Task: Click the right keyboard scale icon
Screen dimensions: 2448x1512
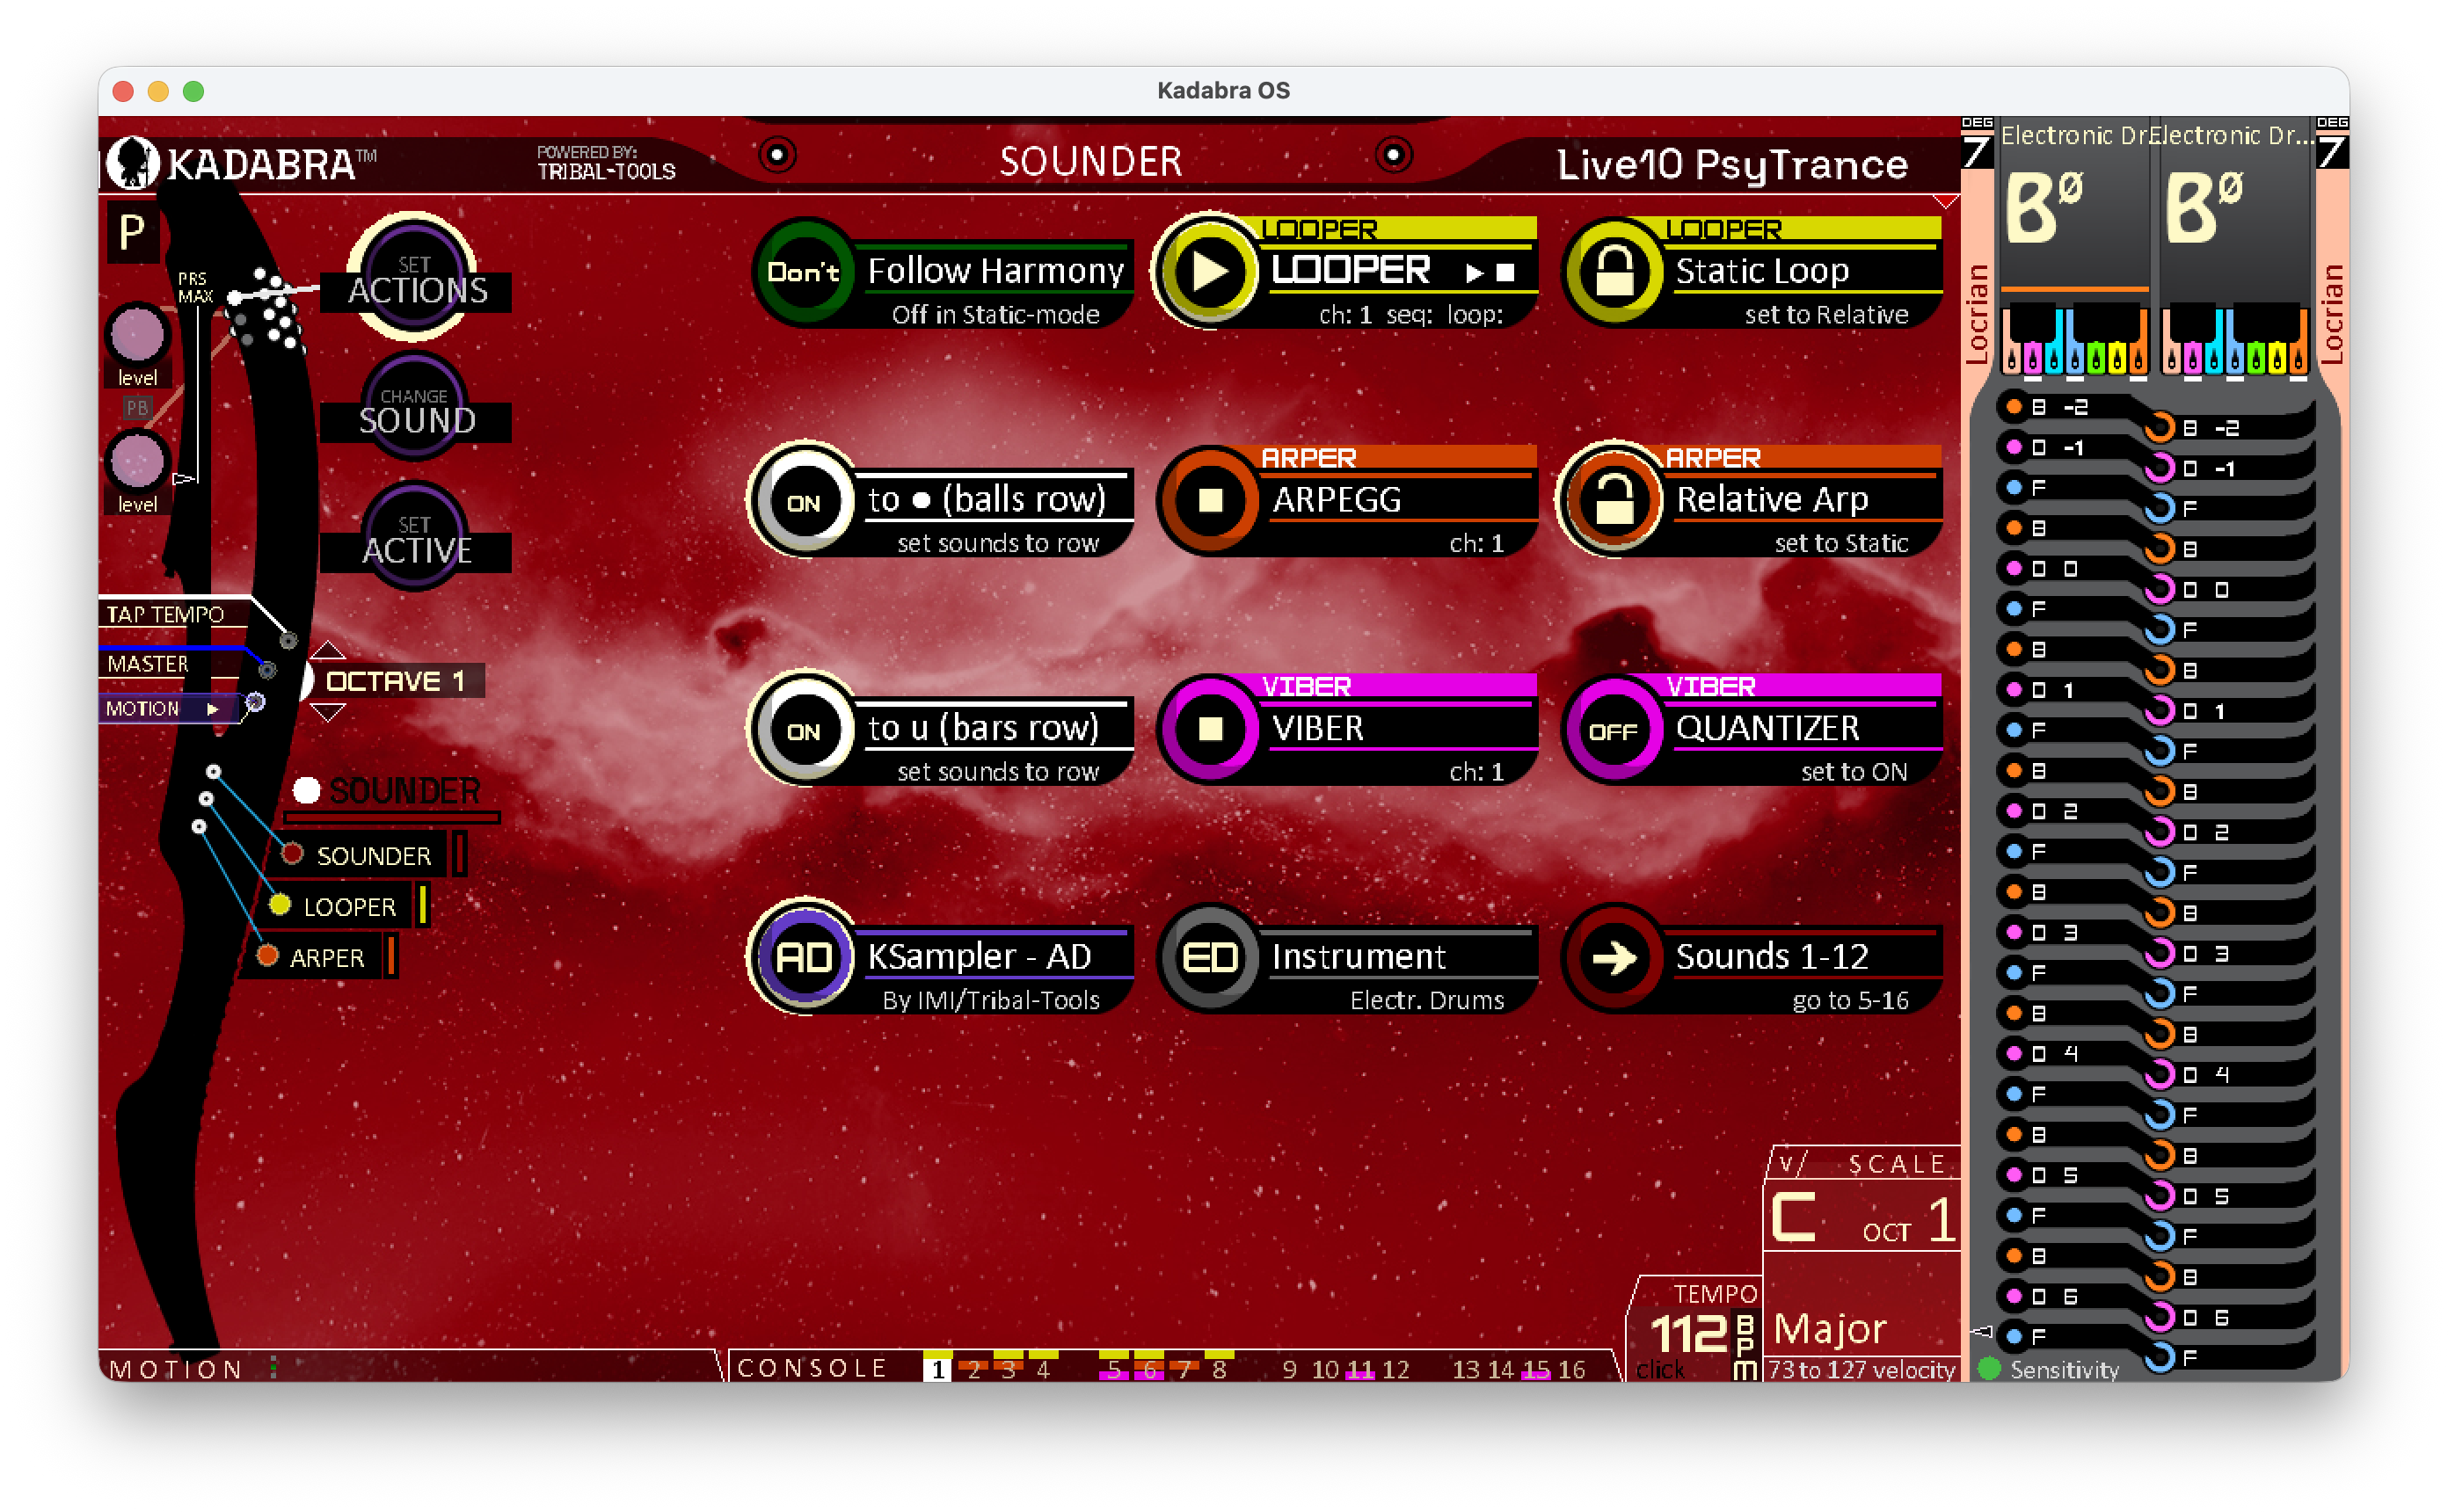Action: 2234,340
